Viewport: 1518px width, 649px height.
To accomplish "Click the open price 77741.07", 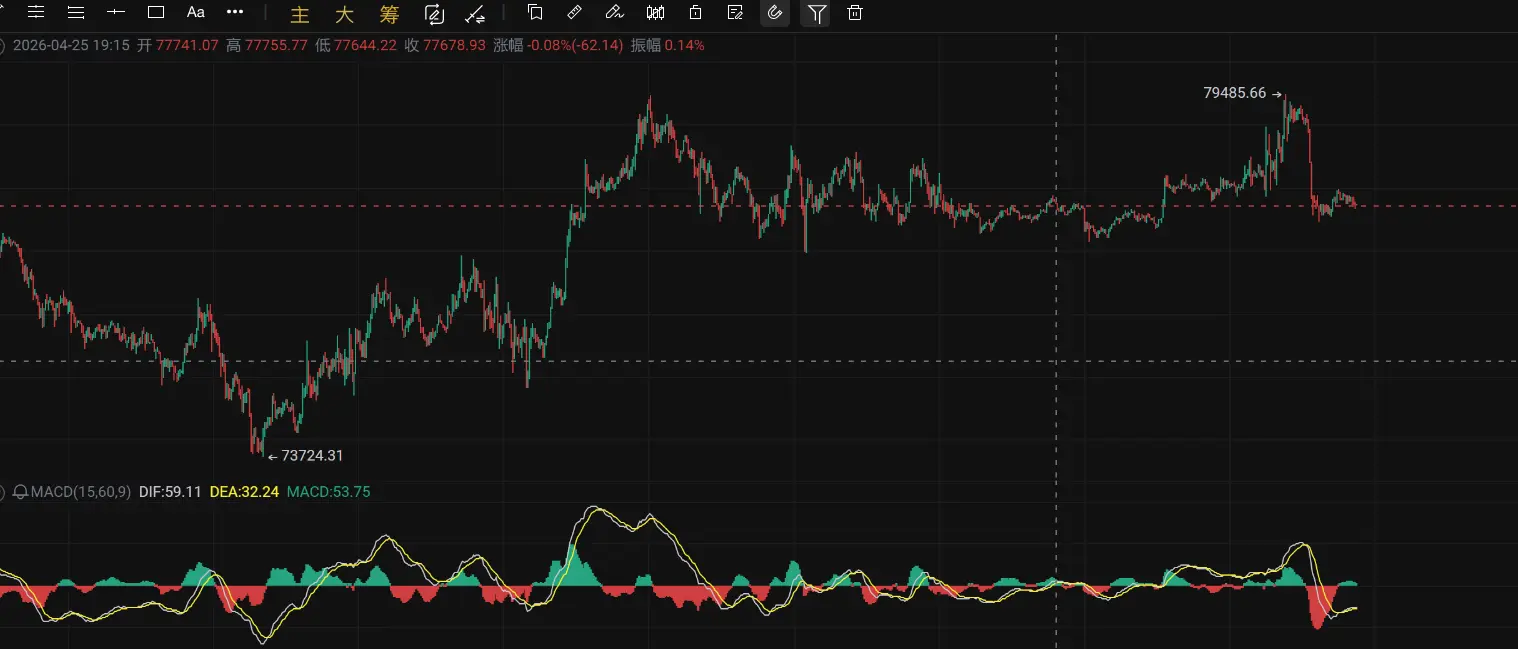I will [187, 46].
